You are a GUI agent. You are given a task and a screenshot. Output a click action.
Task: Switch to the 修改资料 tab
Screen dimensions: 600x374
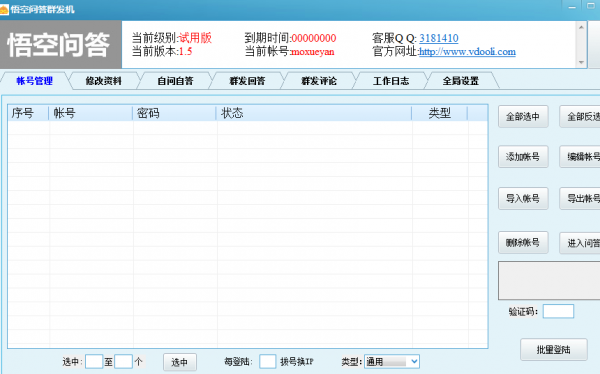(103, 81)
